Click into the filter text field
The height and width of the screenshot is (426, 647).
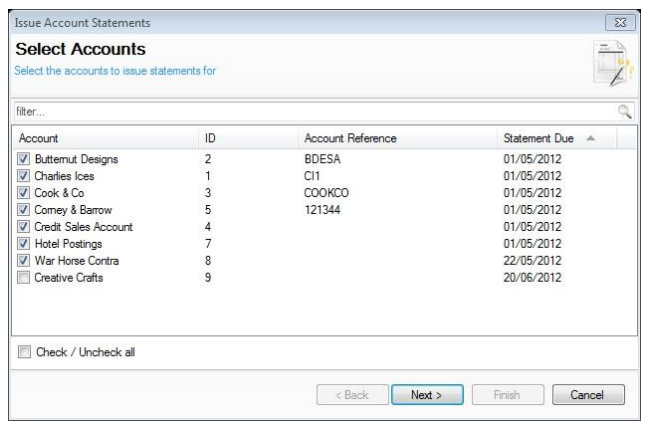[300, 112]
